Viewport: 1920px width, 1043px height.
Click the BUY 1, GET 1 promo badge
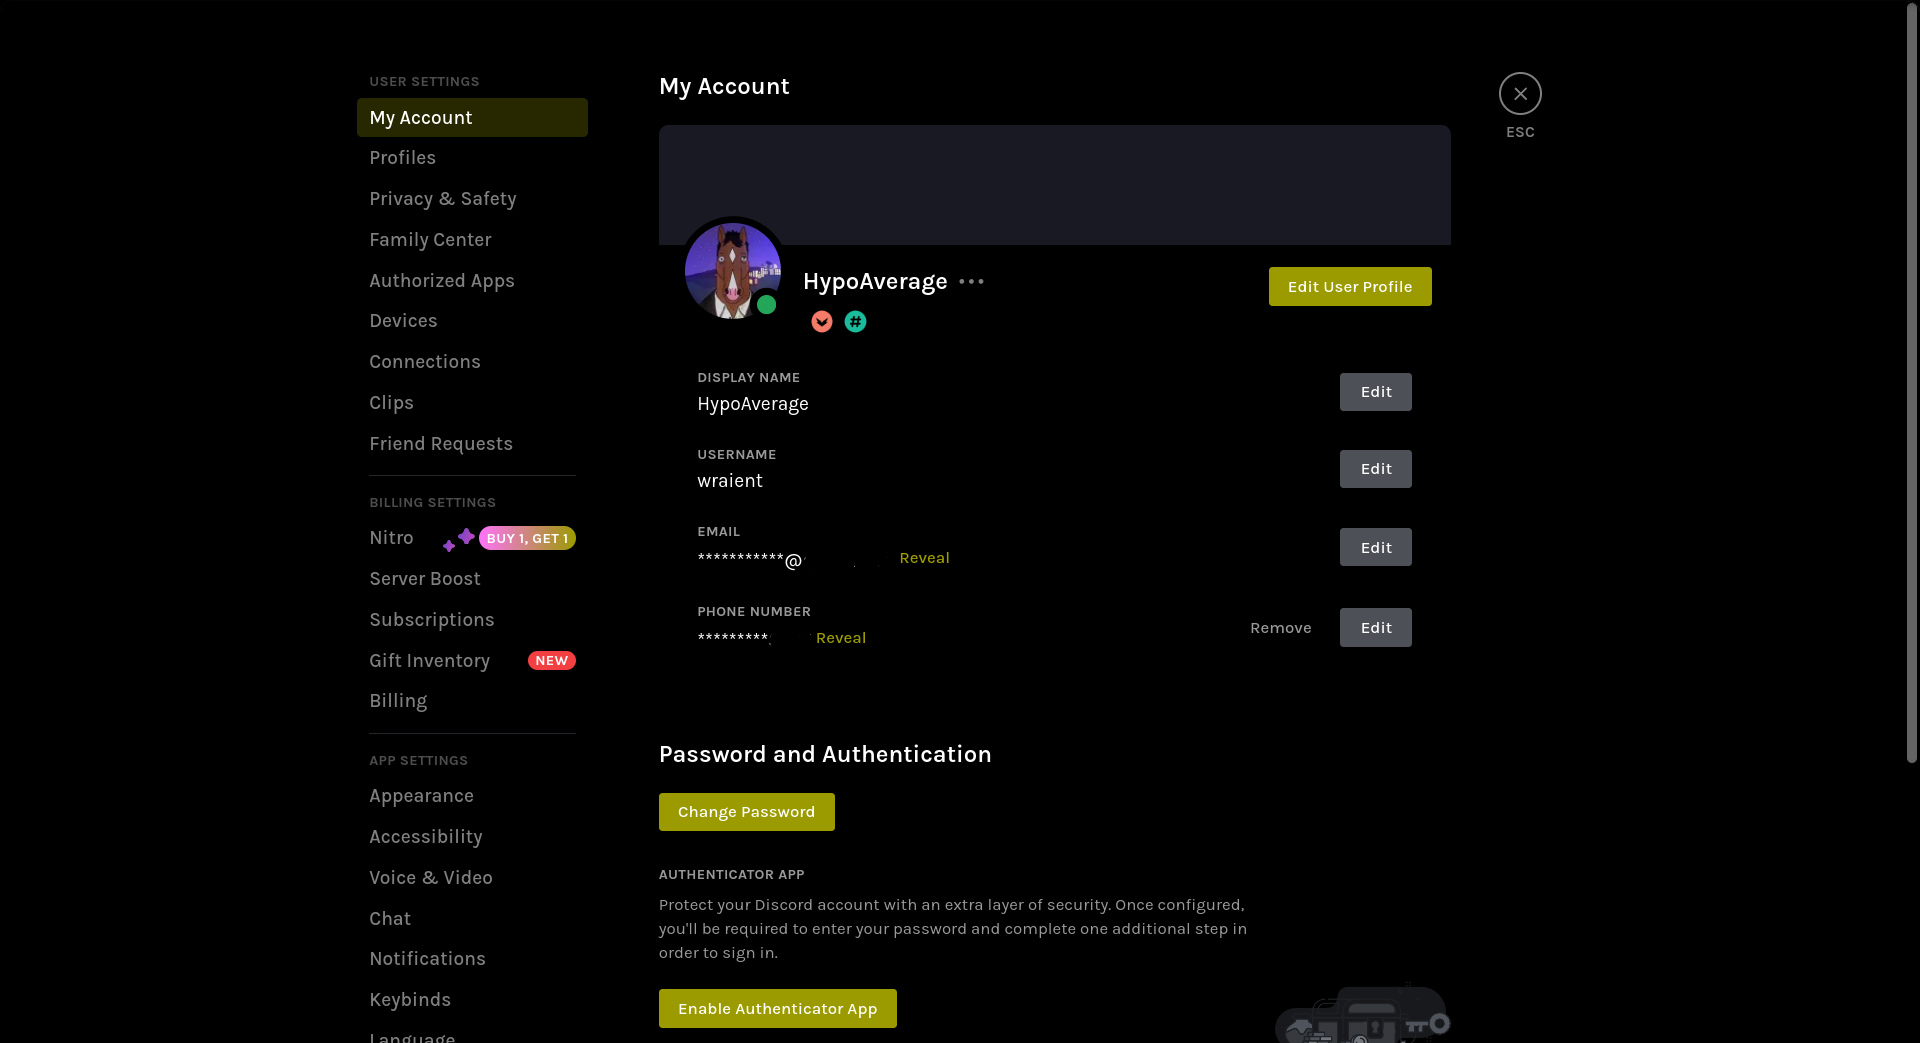(527, 538)
